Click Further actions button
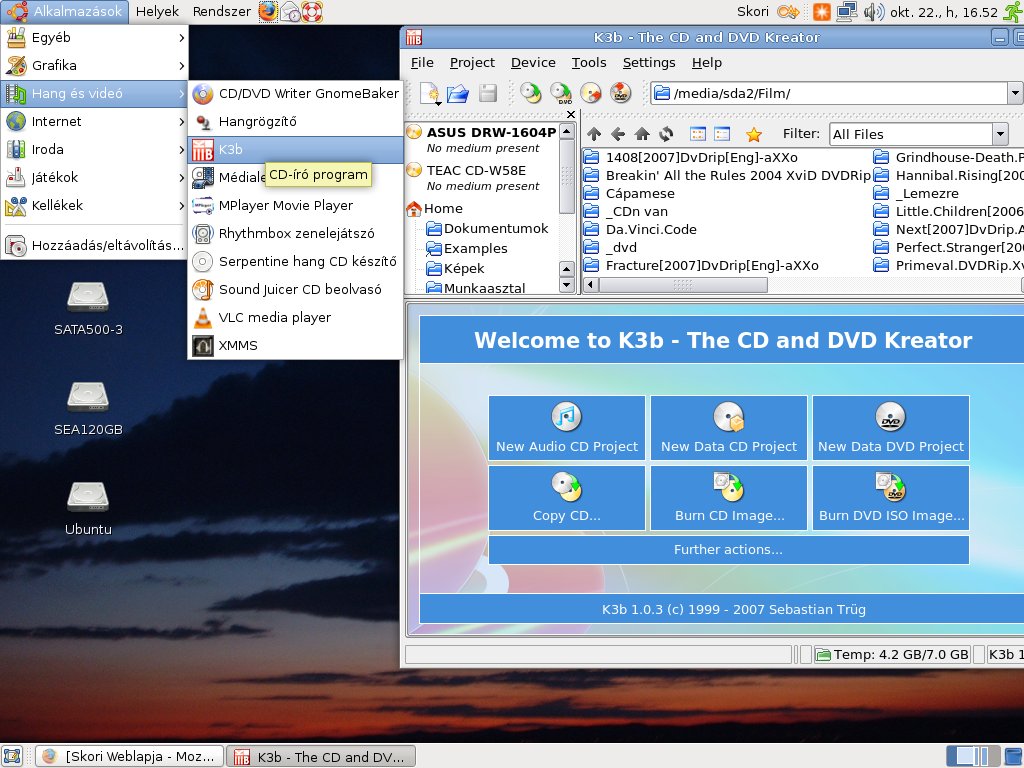The height and width of the screenshot is (768, 1024). click(x=728, y=550)
